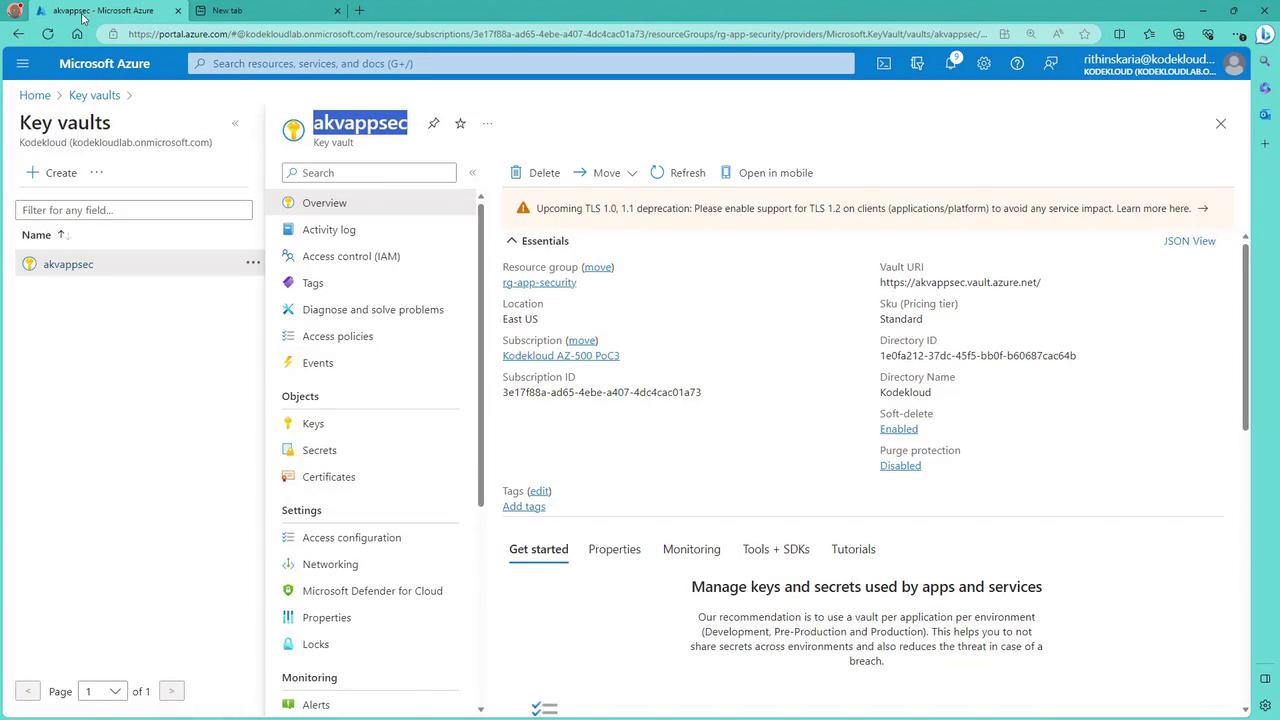
Task: Click the Feedback icon in the Azure header
Action: 1051,63
